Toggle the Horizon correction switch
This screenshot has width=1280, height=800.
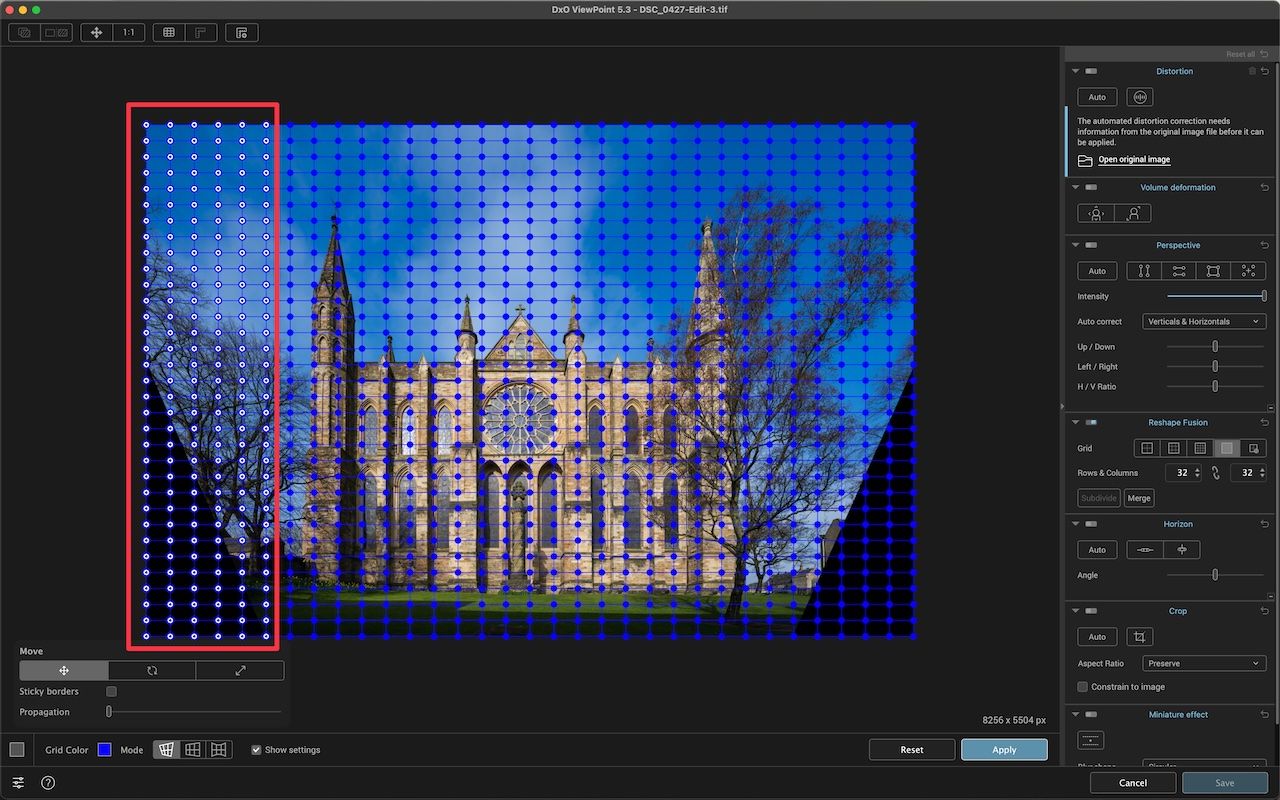click(x=1091, y=524)
